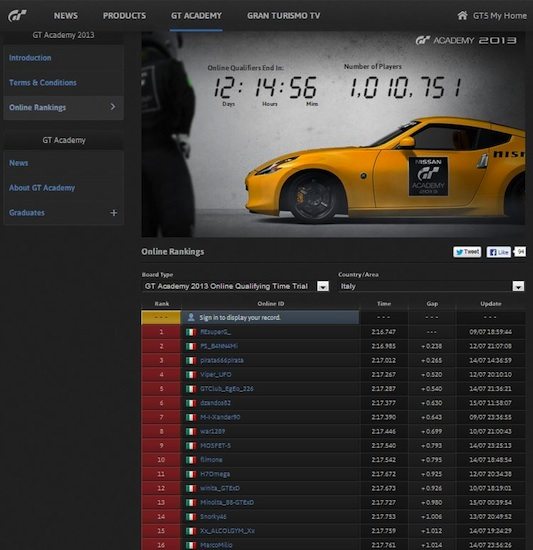
Task: Click the Tweet button
Action: click(467, 252)
